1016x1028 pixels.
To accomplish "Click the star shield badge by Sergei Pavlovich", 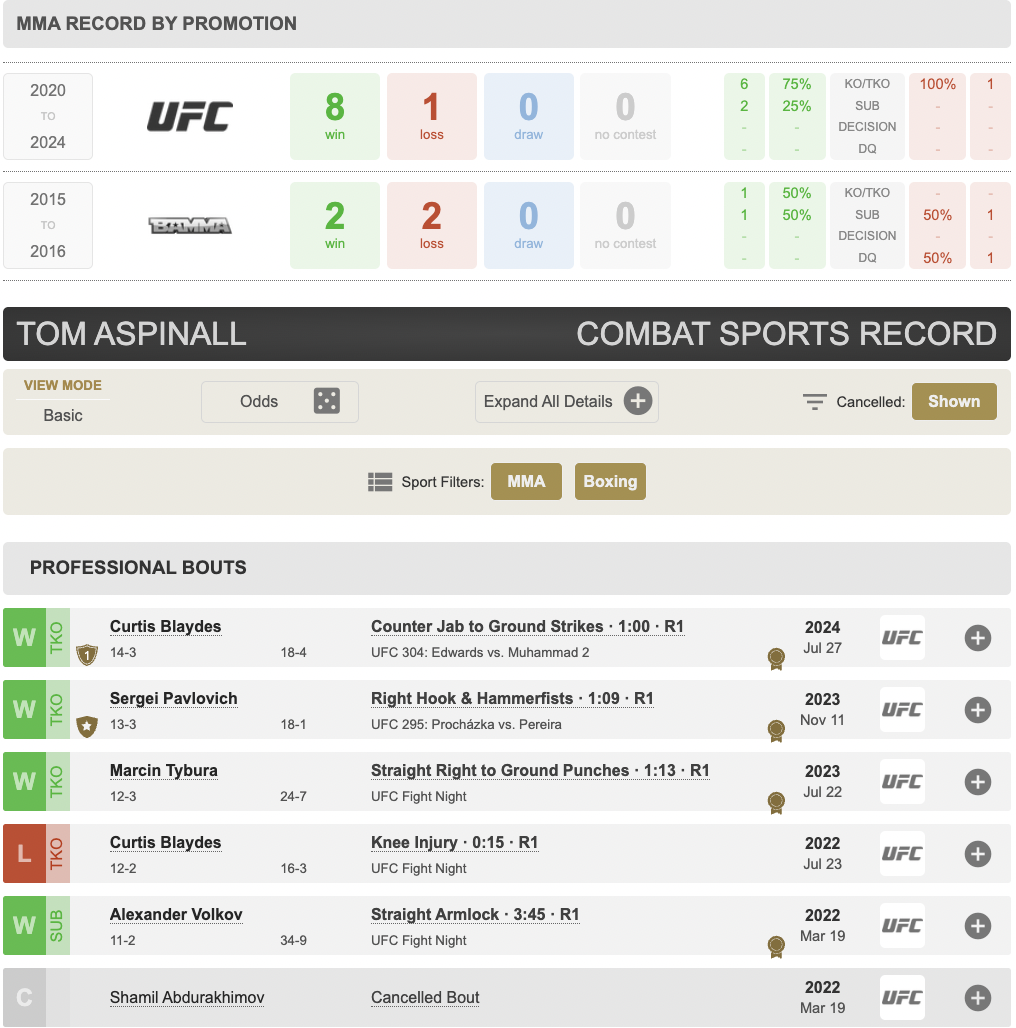I will tap(87, 726).
